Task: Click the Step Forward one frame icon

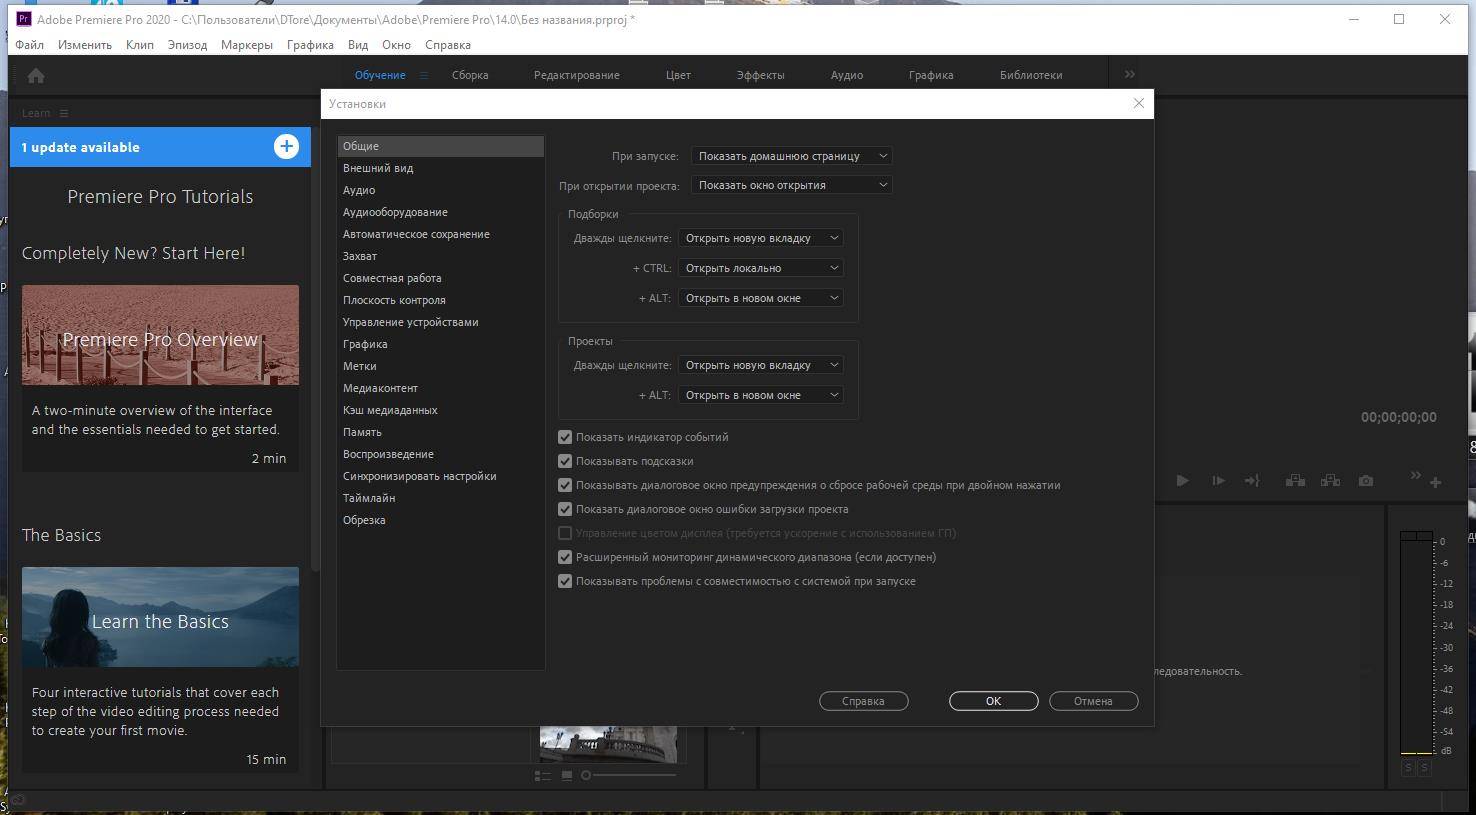Action: tap(1218, 481)
